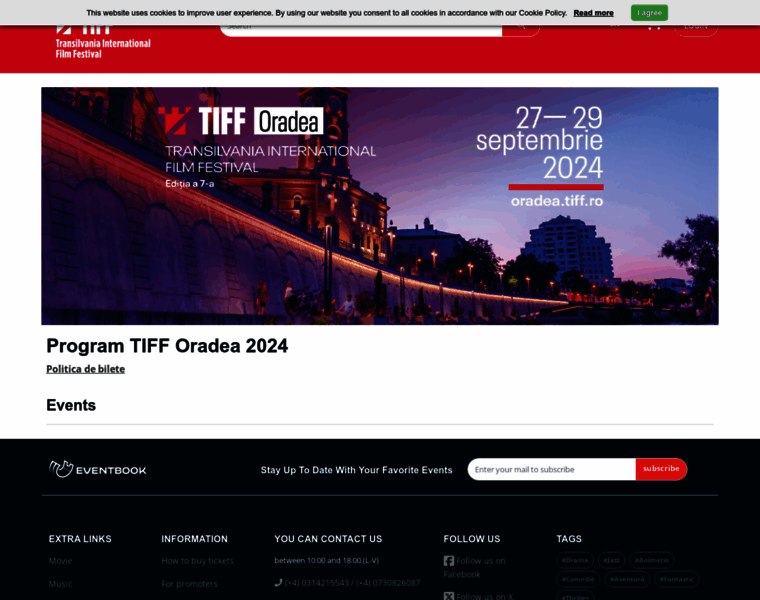
Task: Open the Music footer link
Action: [60, 584]
